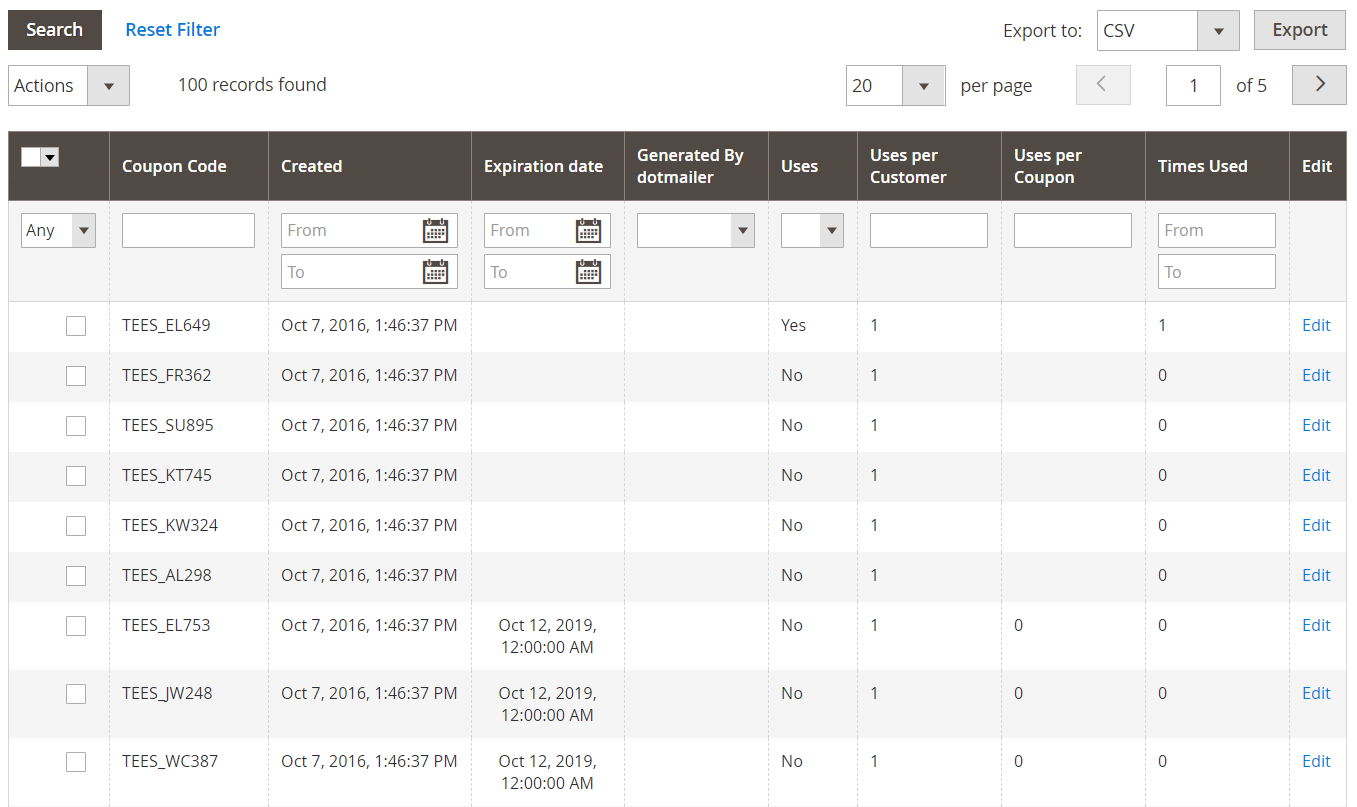This screenshot has height=807, width=1357.
Task: Check the box beside TEES_KW324
Action: coord(76,526)
